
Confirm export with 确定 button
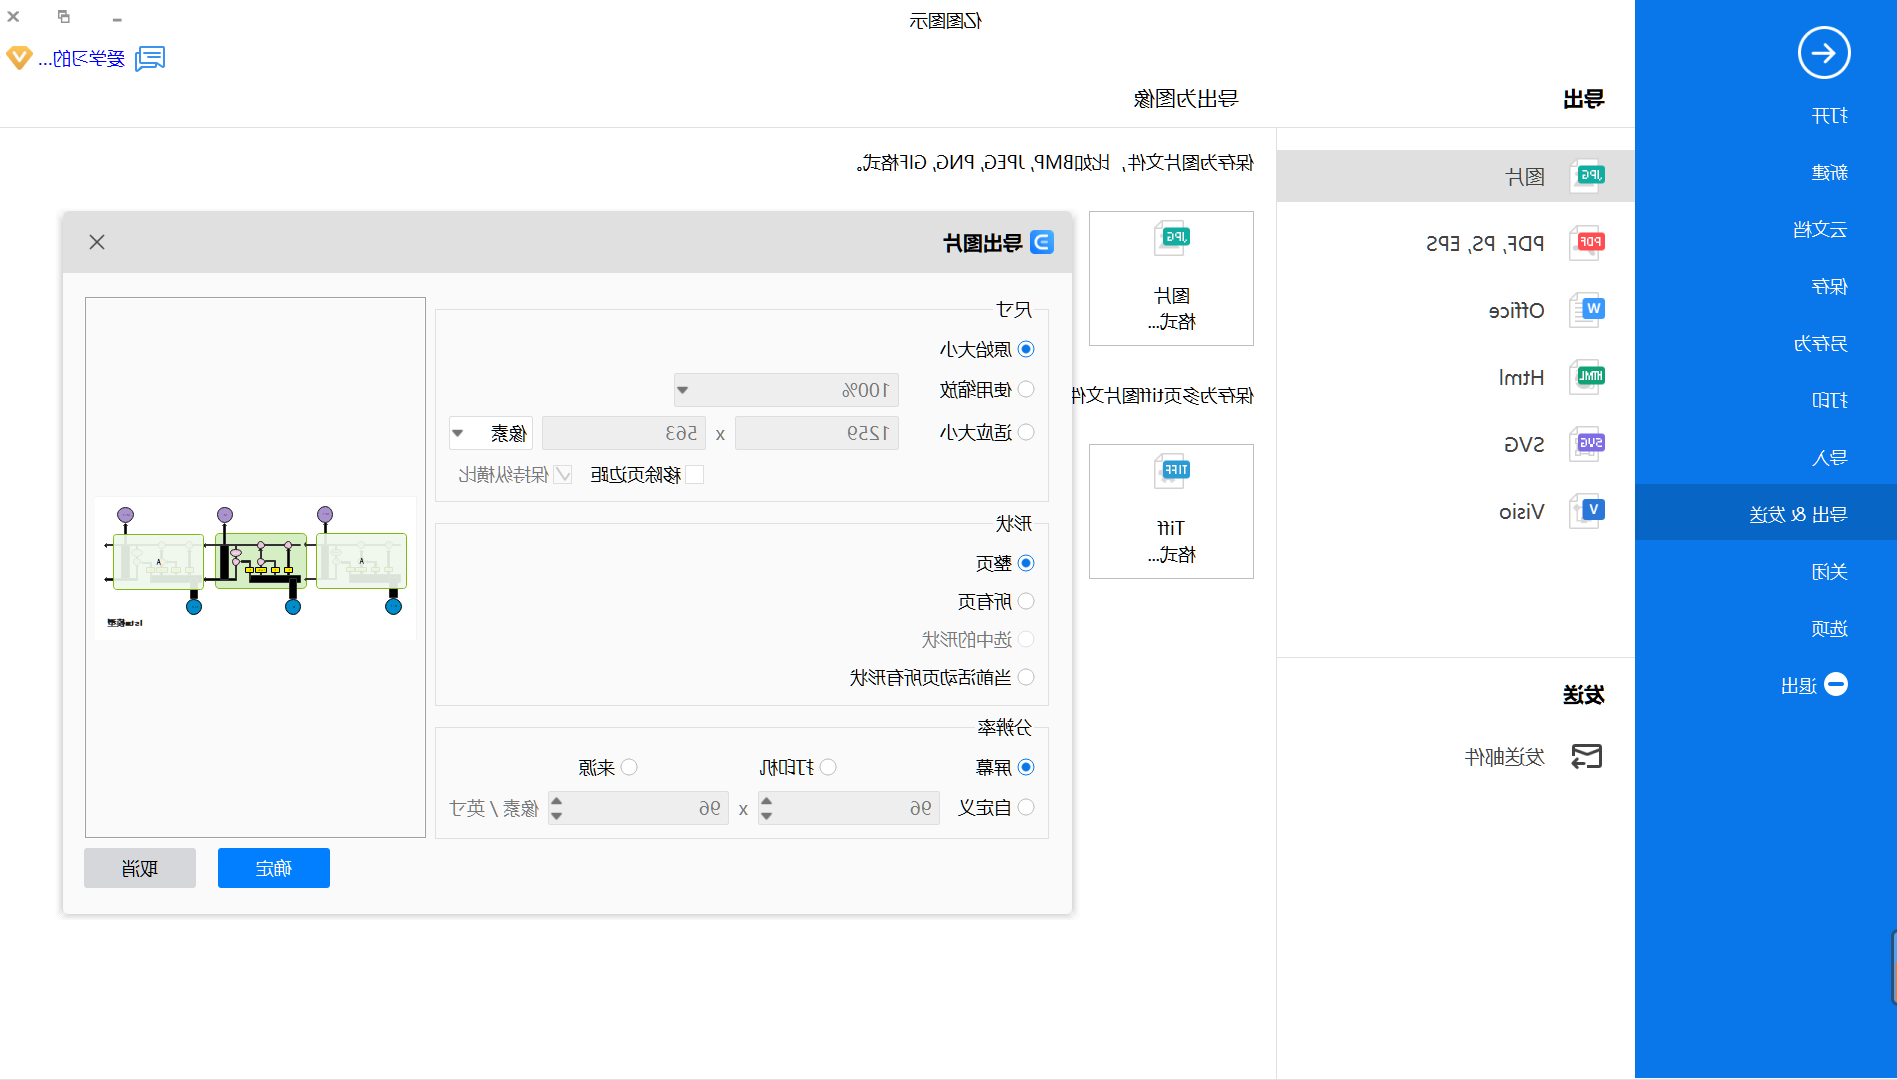tap(274, 868)
